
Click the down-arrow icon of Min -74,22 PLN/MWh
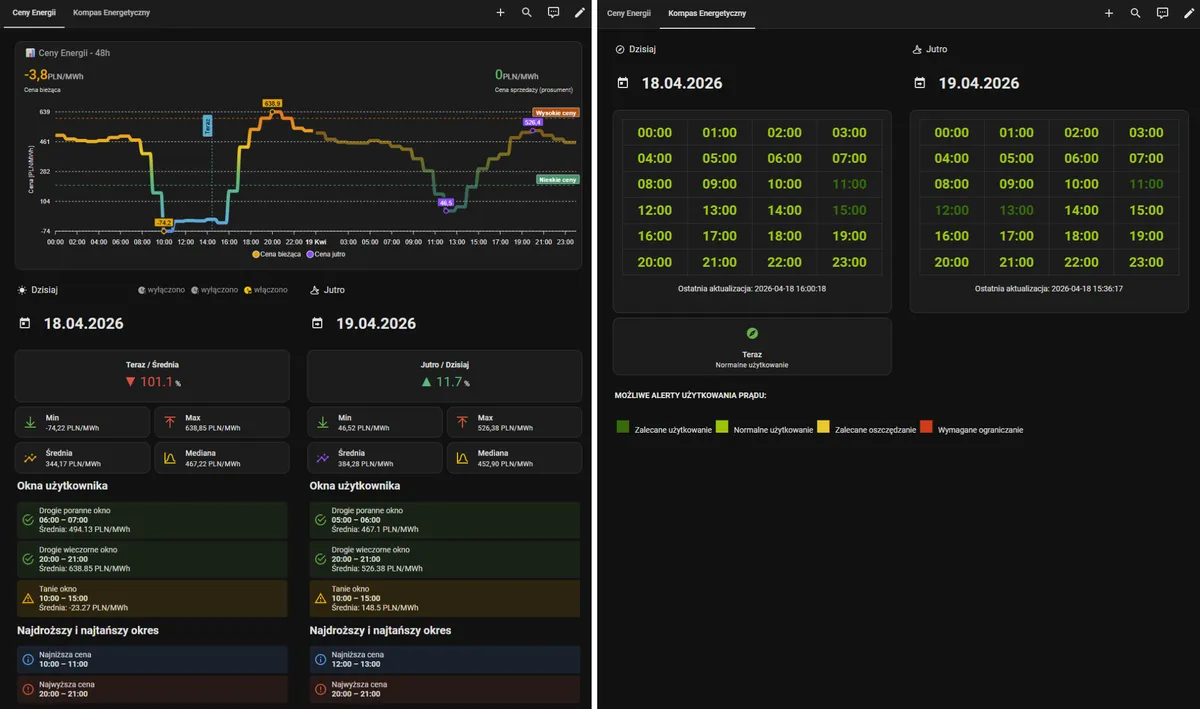pyautogui.click(x=31, y=422)
